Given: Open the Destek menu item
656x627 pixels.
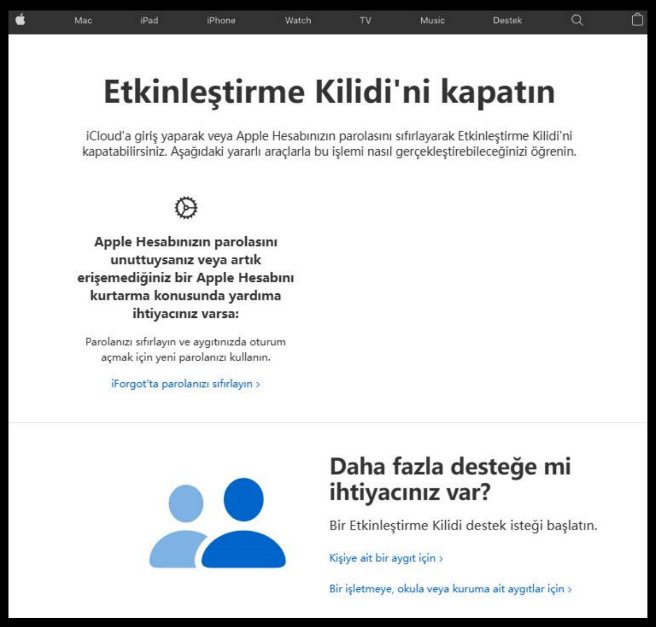Looking at the screenshot, I should pyautogui.click(x=507, y=20).
